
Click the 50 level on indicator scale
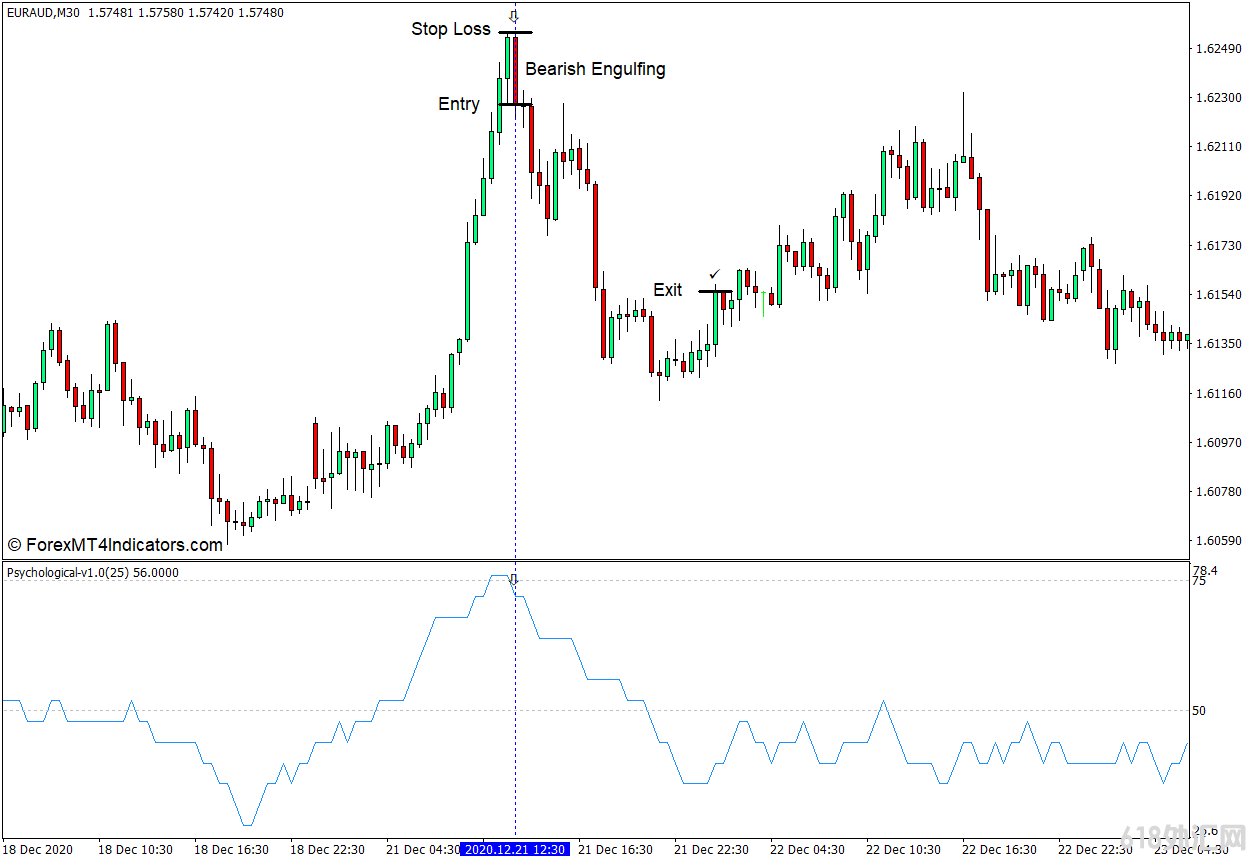[x=1198, y=711]
